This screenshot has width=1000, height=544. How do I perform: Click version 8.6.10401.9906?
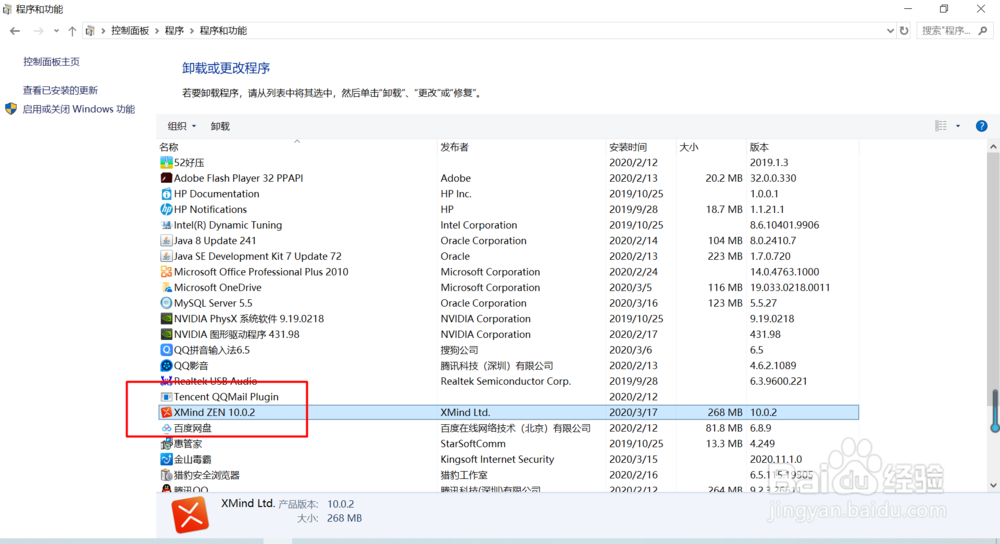pyautogui.click(x=784, y=225)
